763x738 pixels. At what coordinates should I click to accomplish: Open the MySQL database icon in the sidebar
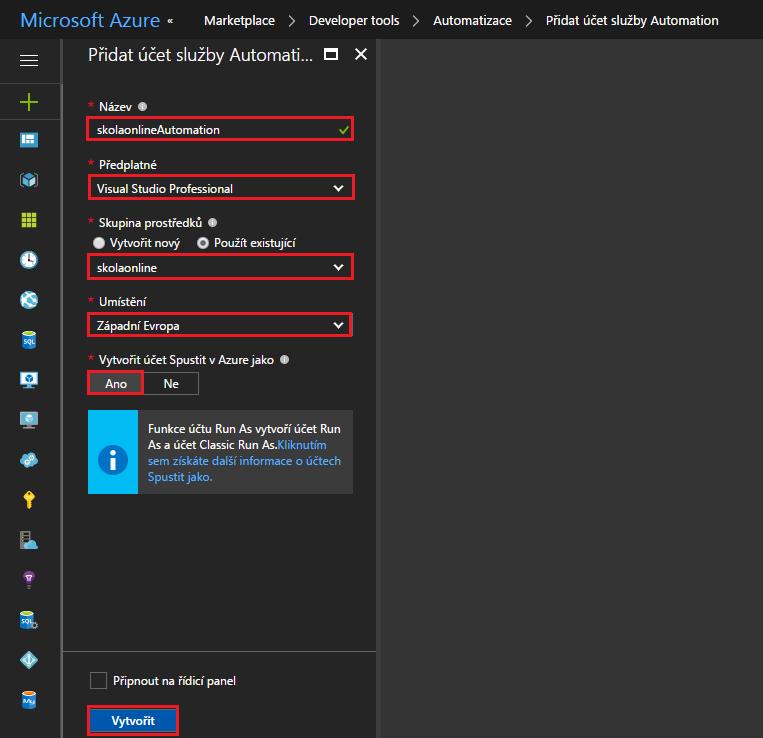pos(29,700)
